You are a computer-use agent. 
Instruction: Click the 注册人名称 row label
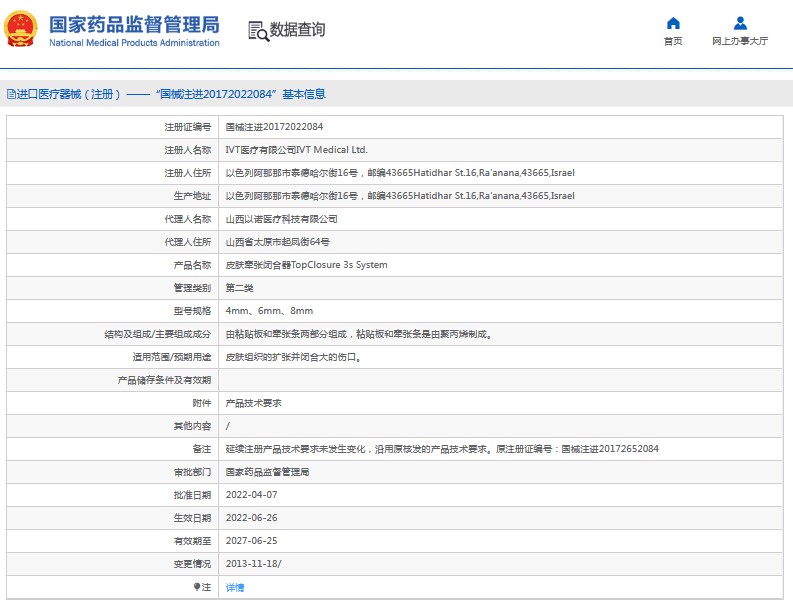(x=188, y=150)
